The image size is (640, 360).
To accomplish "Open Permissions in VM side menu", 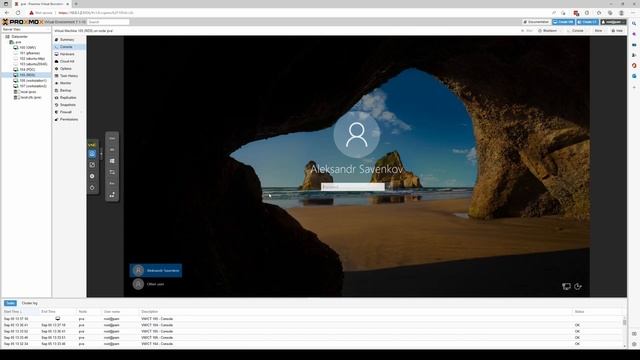I will (x=69, y=120).
